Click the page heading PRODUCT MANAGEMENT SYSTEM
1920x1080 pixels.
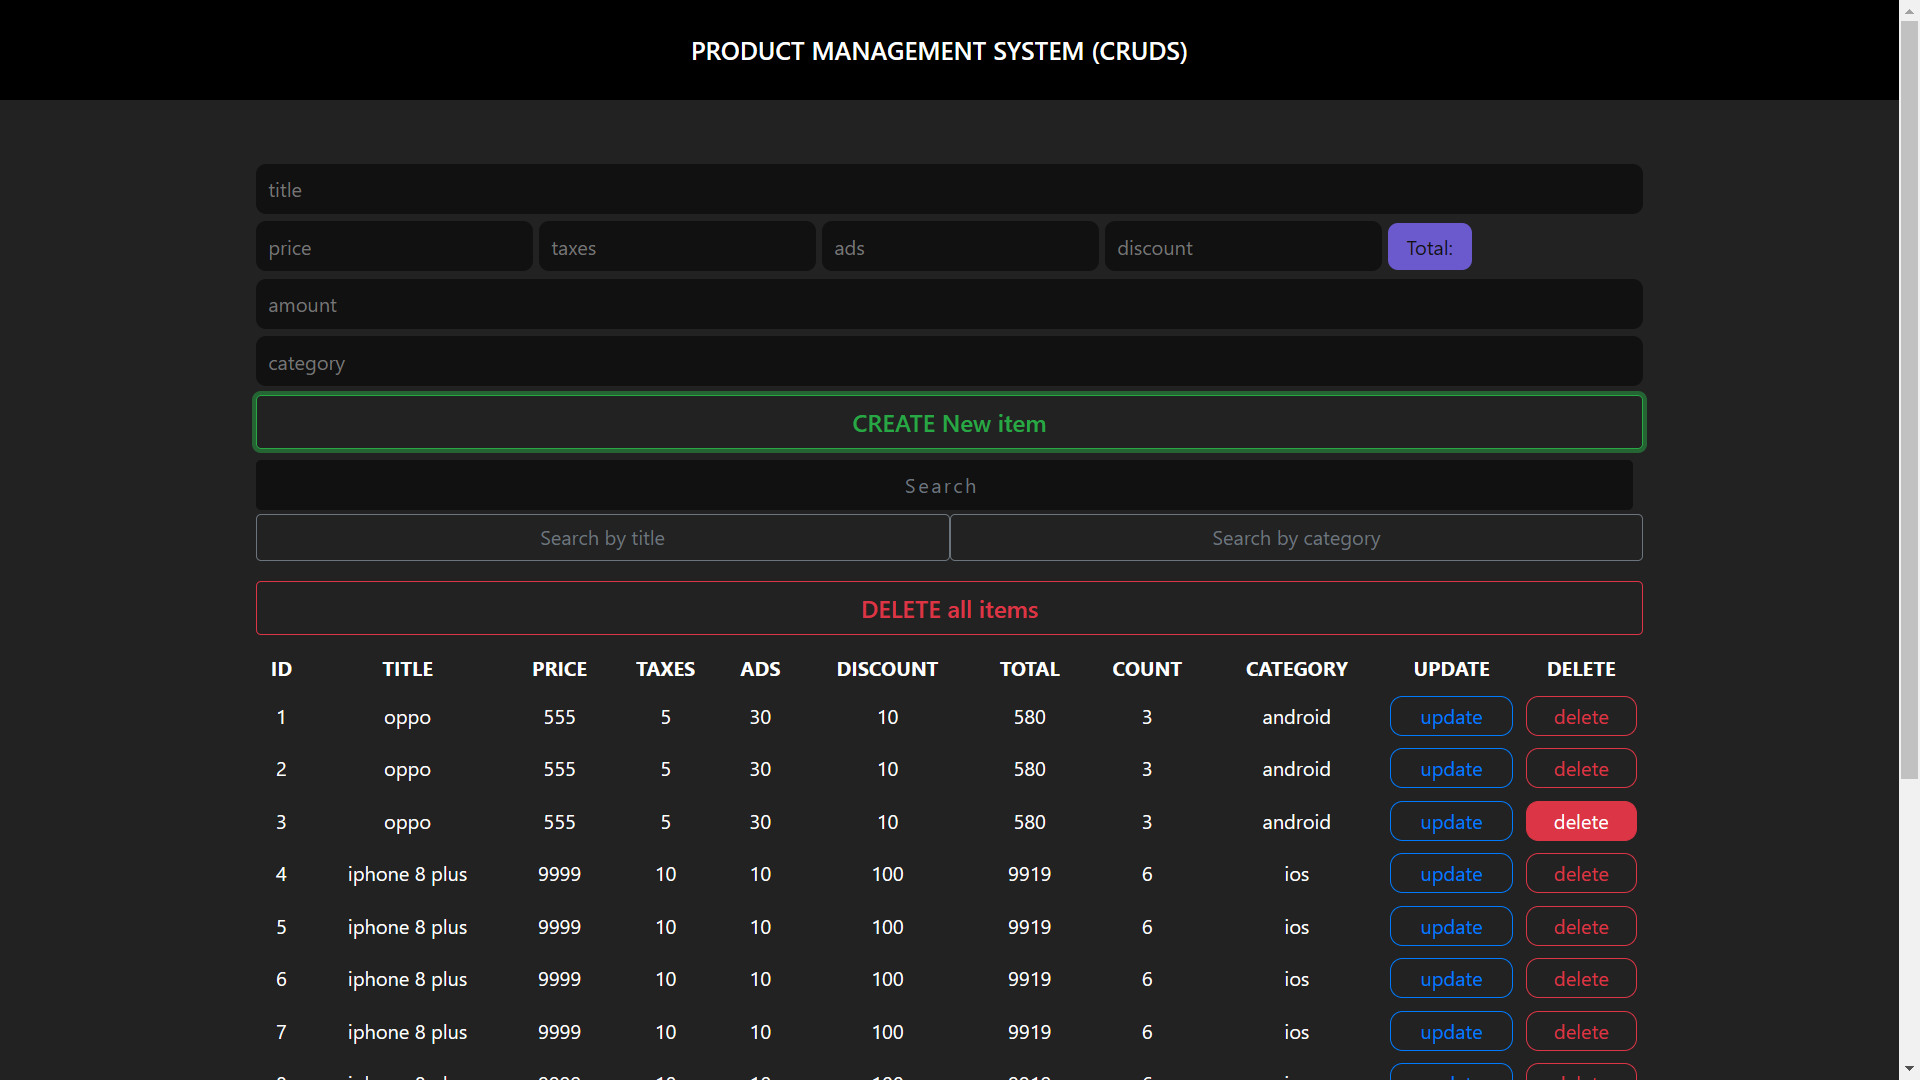(939, 51)
